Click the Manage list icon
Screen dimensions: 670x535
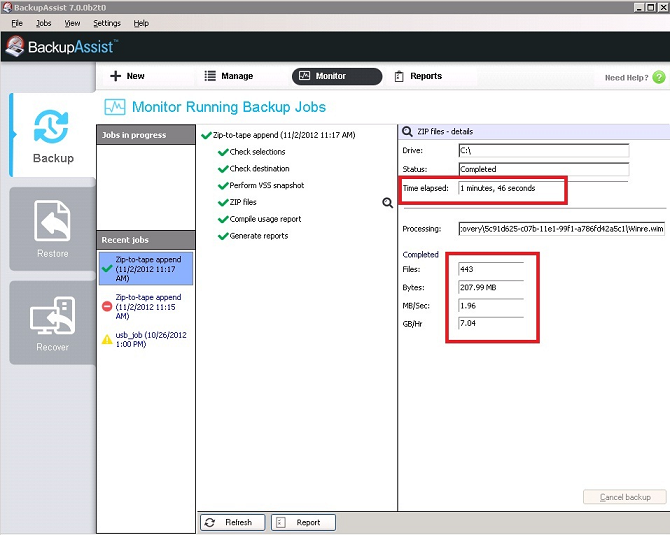pyautogui.click(x=210, y=76)
